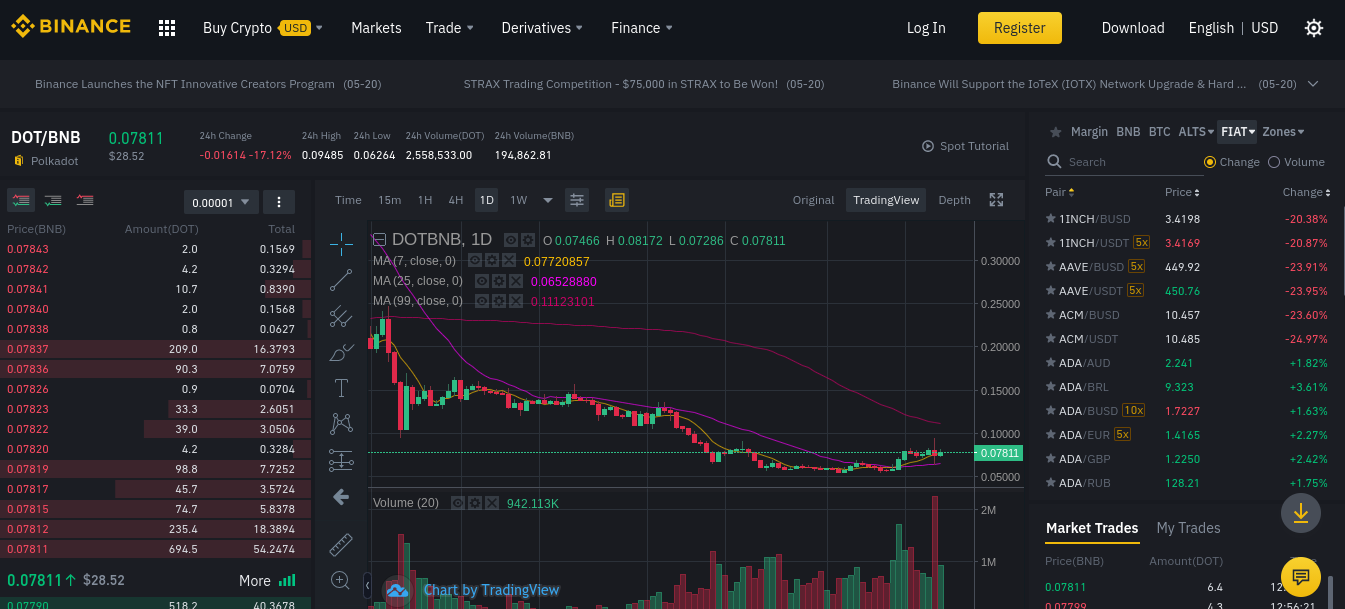Open order book more options menu

click(278, 202)
